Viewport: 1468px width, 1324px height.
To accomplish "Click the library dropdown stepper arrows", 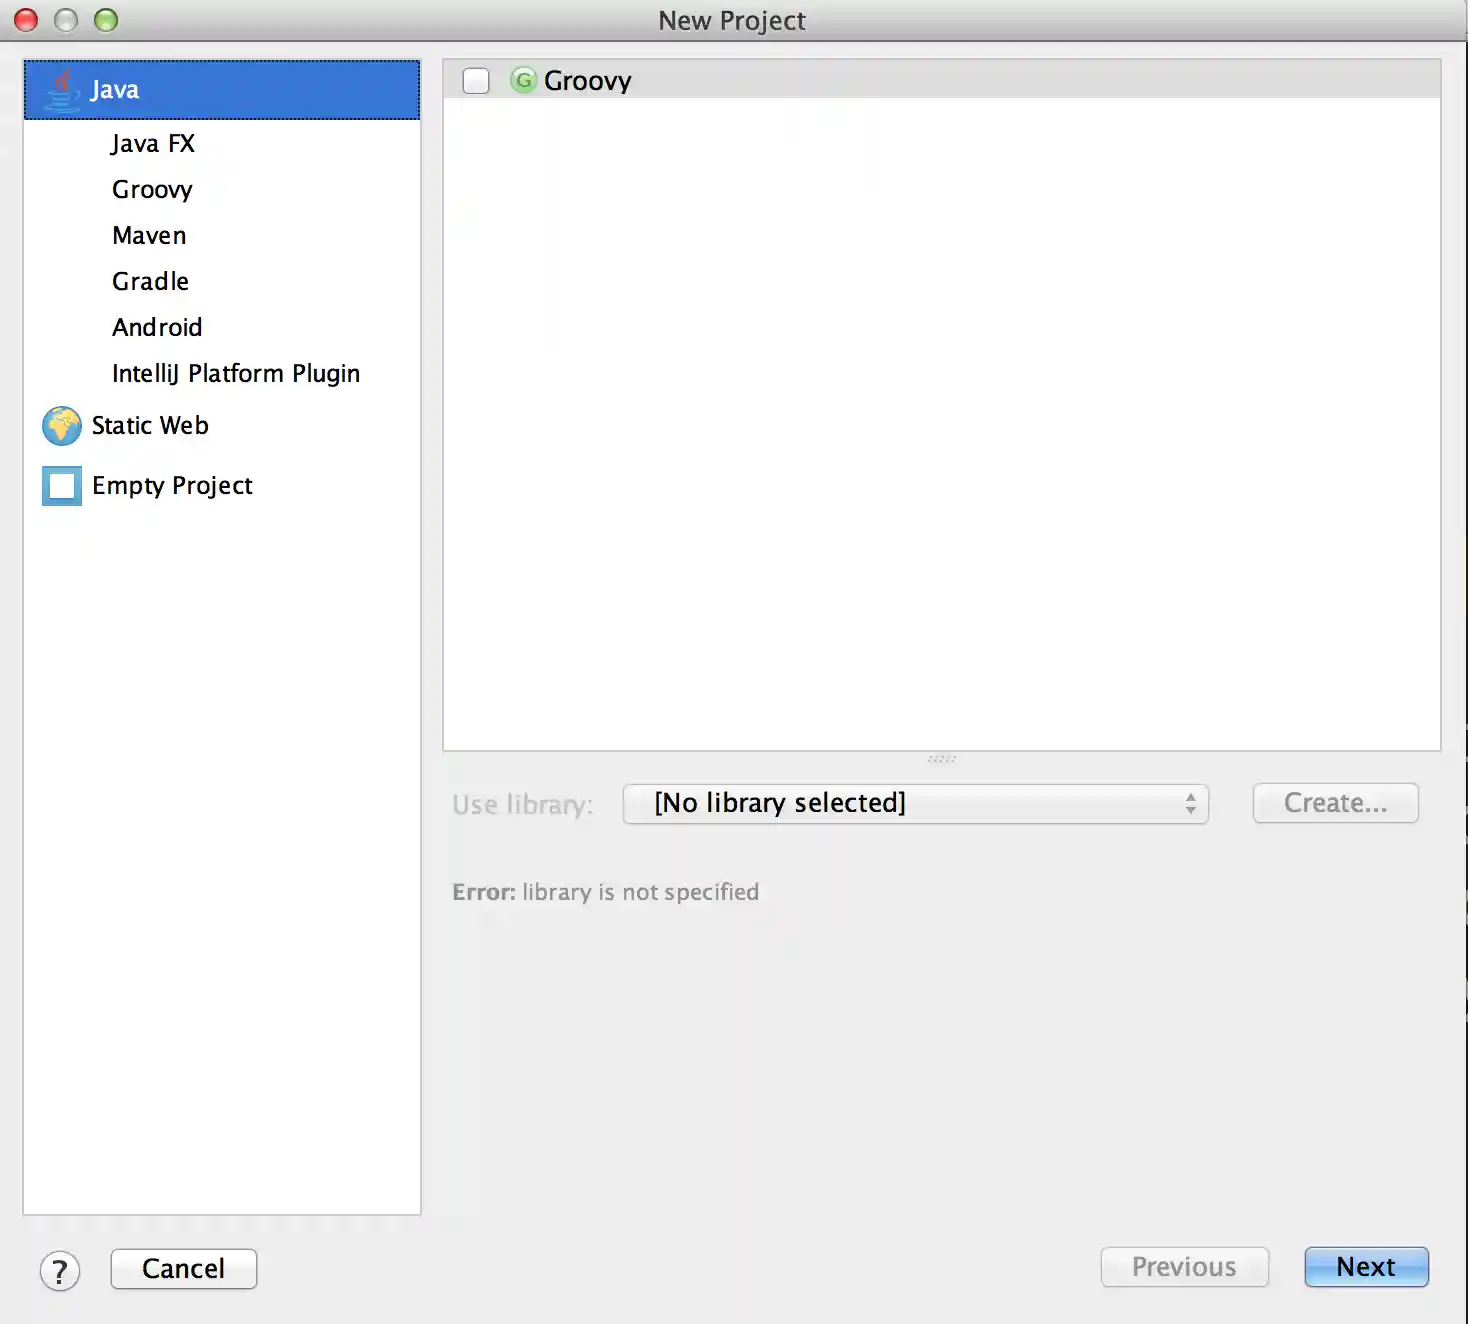I will [1190, 804].
